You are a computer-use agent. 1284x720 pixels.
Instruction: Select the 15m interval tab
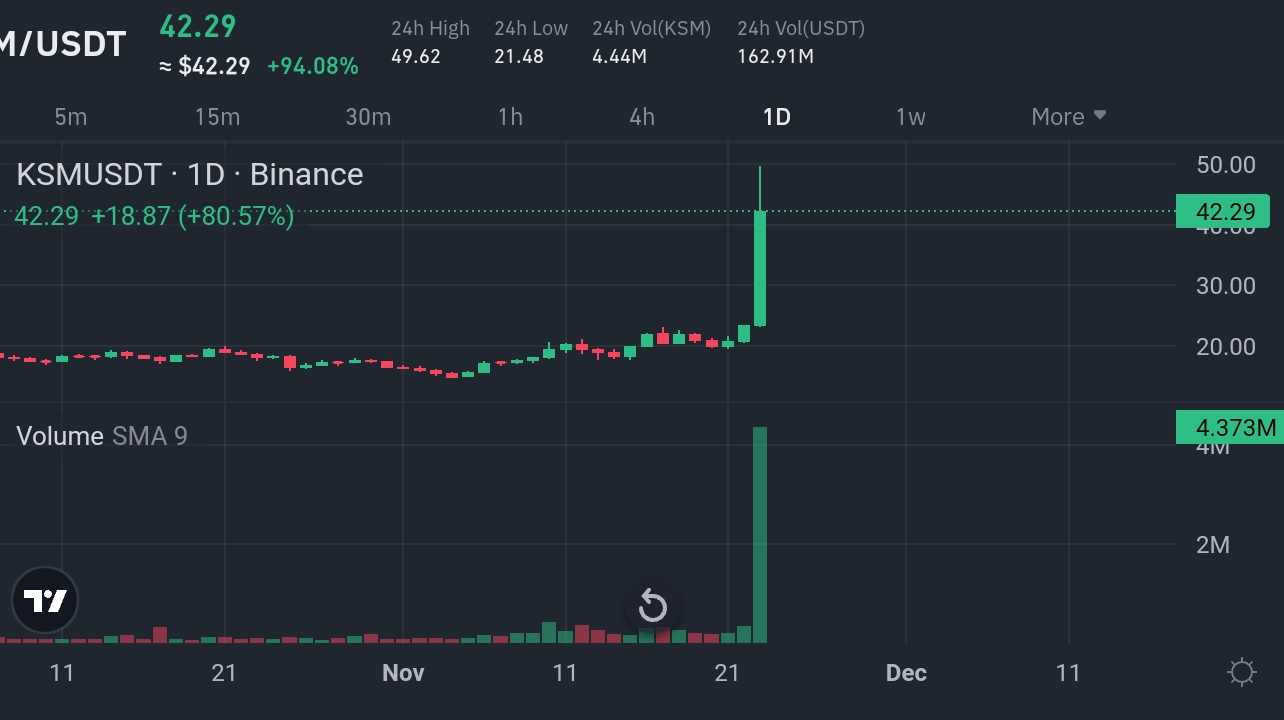(x=217, y=116)
